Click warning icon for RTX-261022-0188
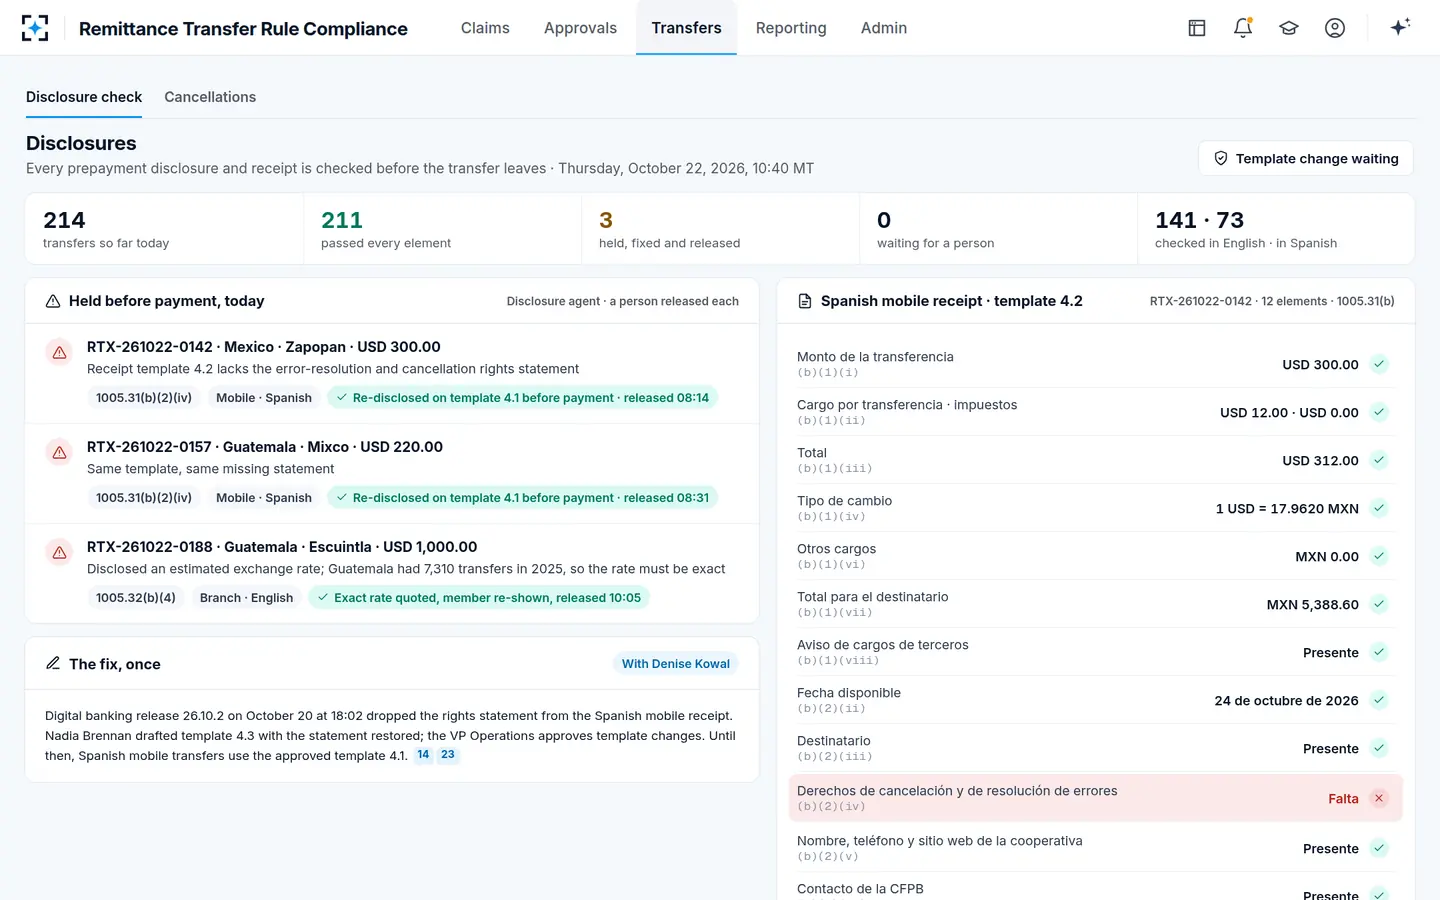The width and height of the screenshot is (1440, 900). 60,552
